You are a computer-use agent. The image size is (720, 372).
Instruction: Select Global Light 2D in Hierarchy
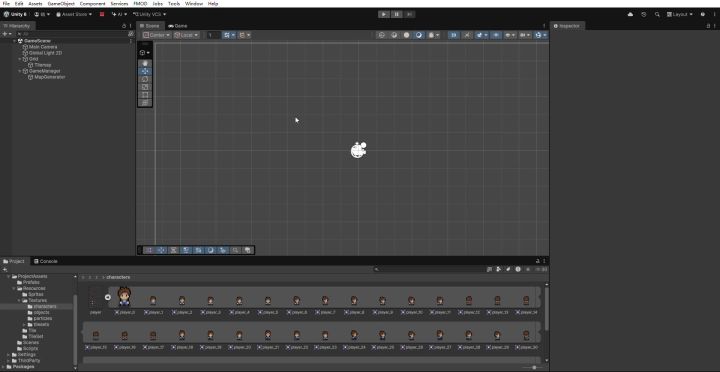(x=45, y=53)
